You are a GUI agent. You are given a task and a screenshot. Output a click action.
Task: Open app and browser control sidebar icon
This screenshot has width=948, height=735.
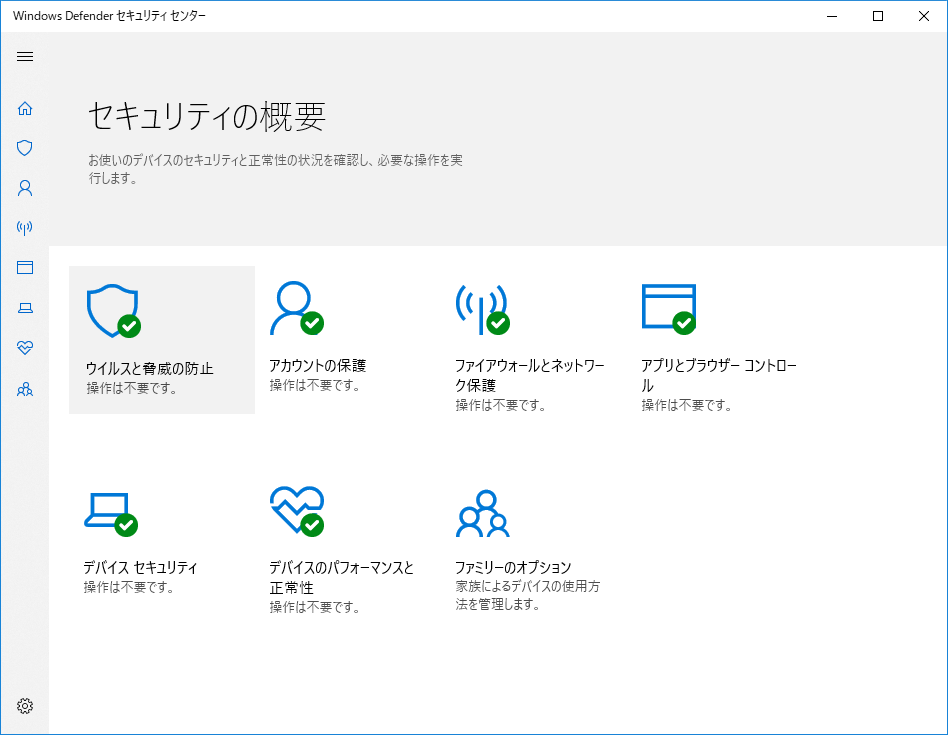pos(25,268)
